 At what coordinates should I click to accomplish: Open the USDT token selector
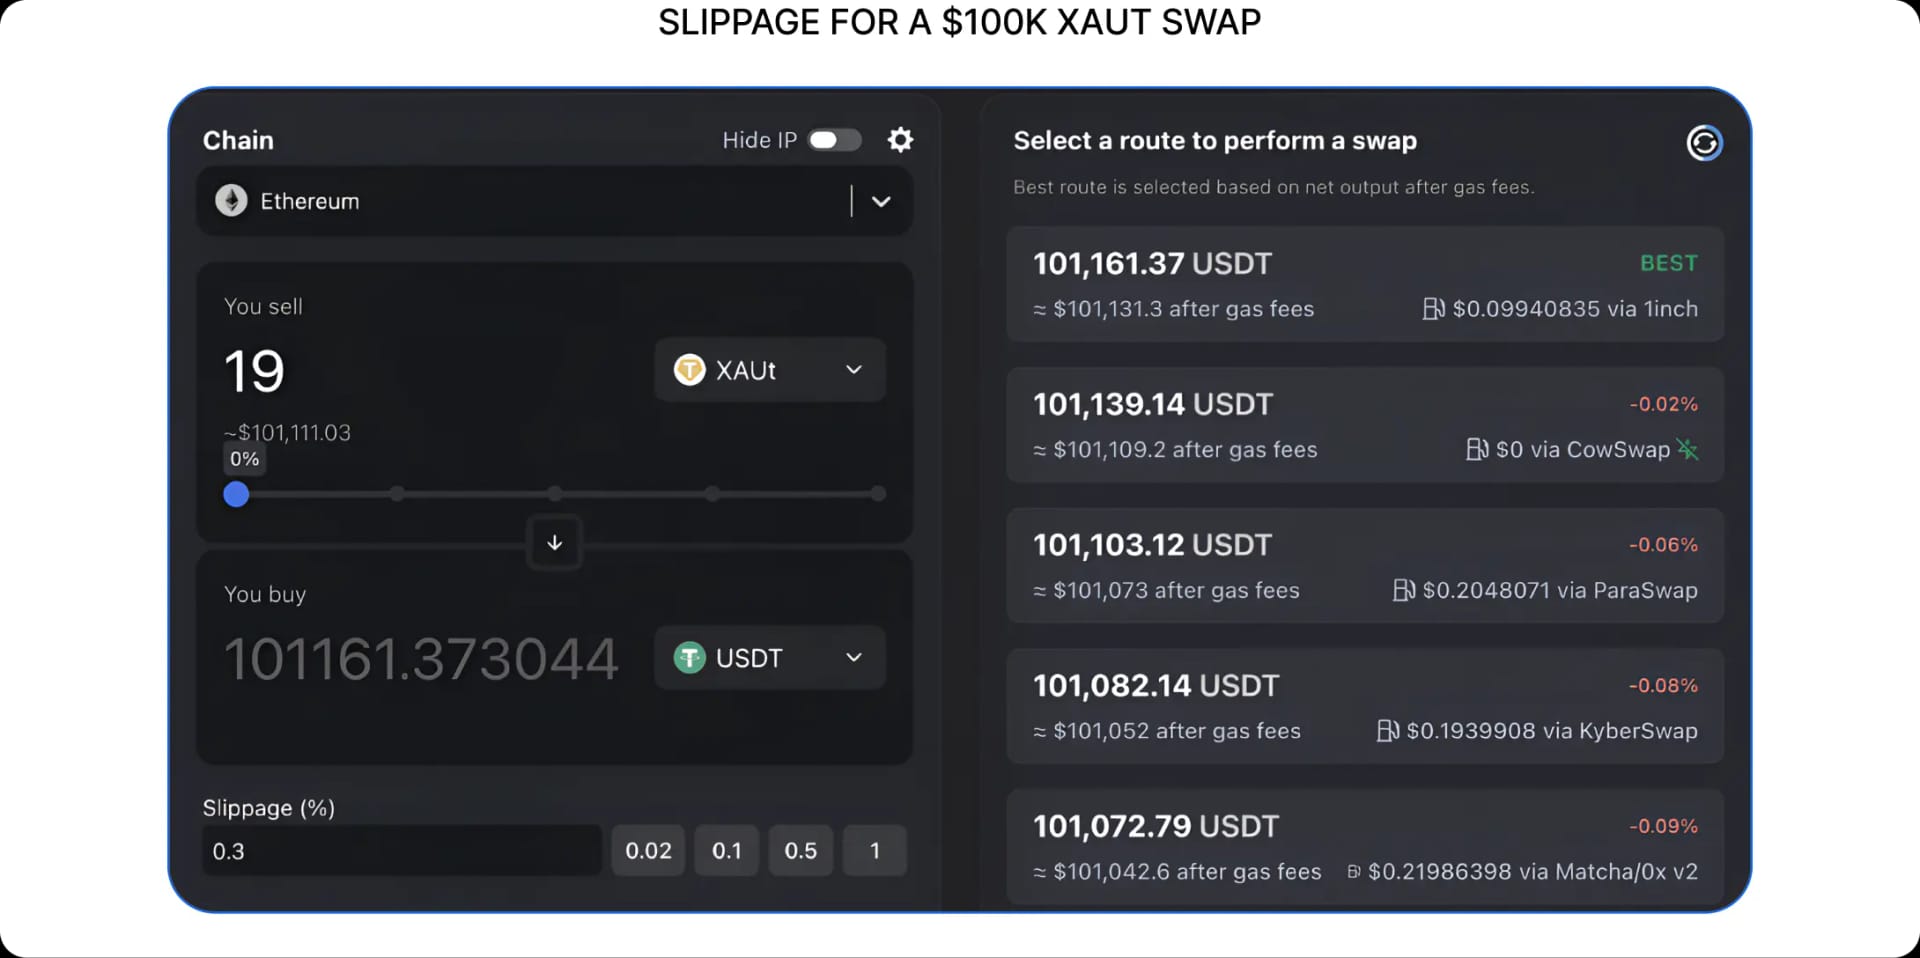(x=854, y=657)
